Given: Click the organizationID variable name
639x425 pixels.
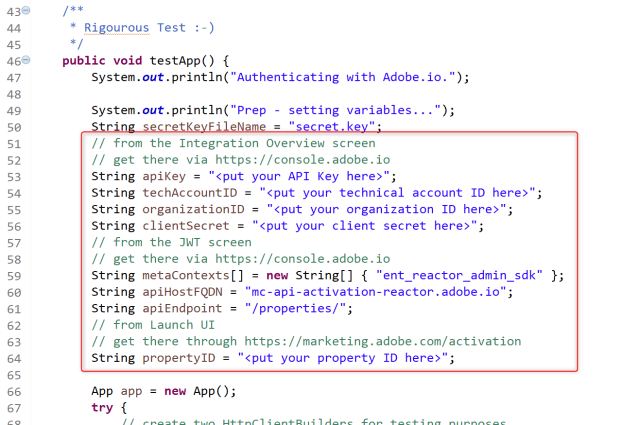Looking at the screenshot, I should (x=193, y=209).
